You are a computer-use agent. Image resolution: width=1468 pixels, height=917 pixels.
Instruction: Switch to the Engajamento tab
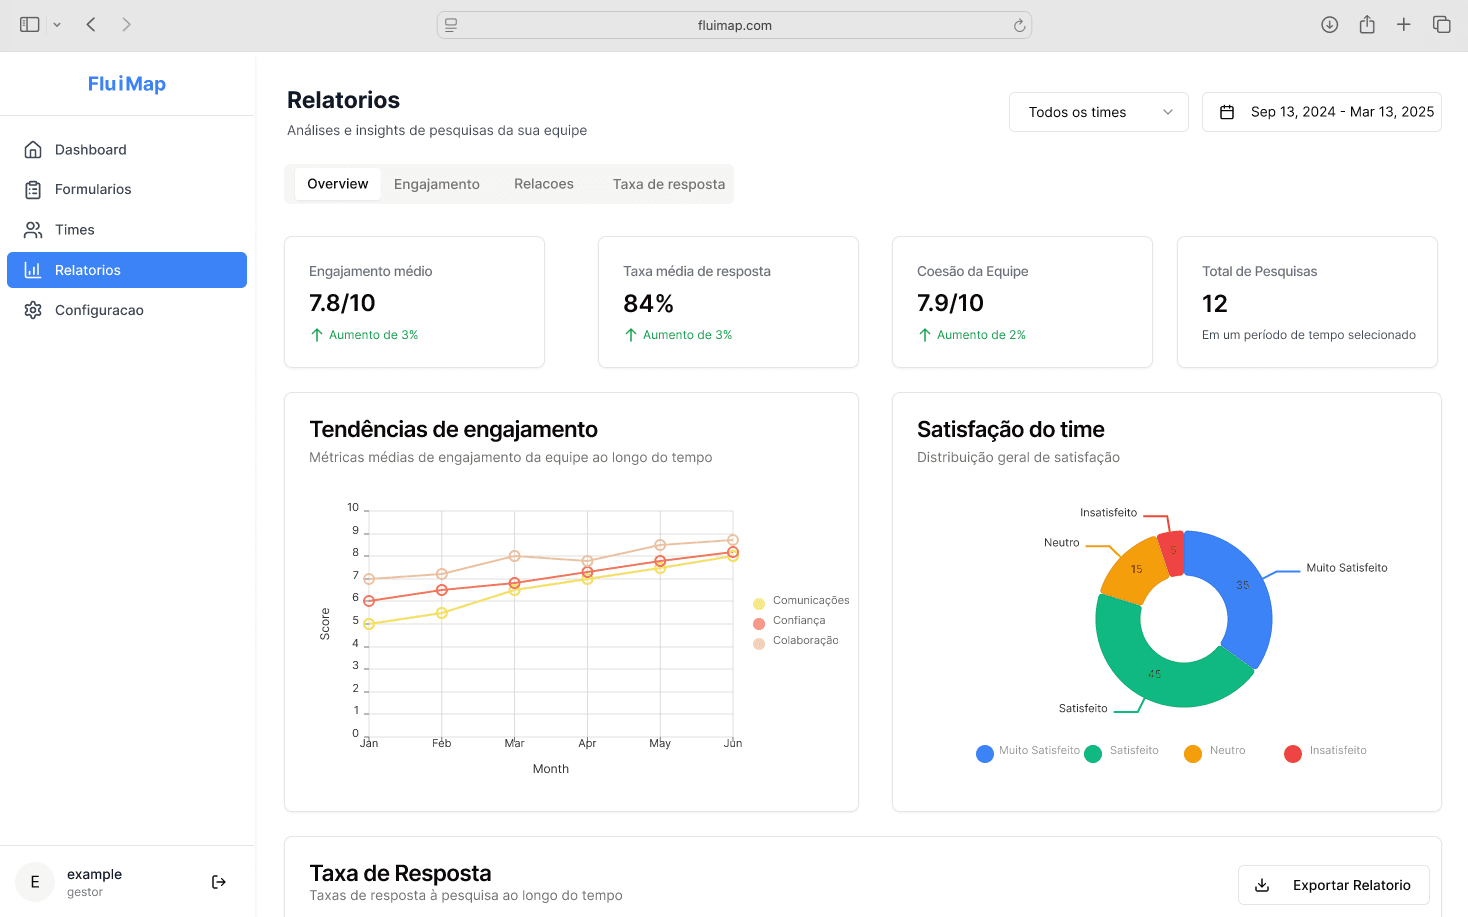437,184
